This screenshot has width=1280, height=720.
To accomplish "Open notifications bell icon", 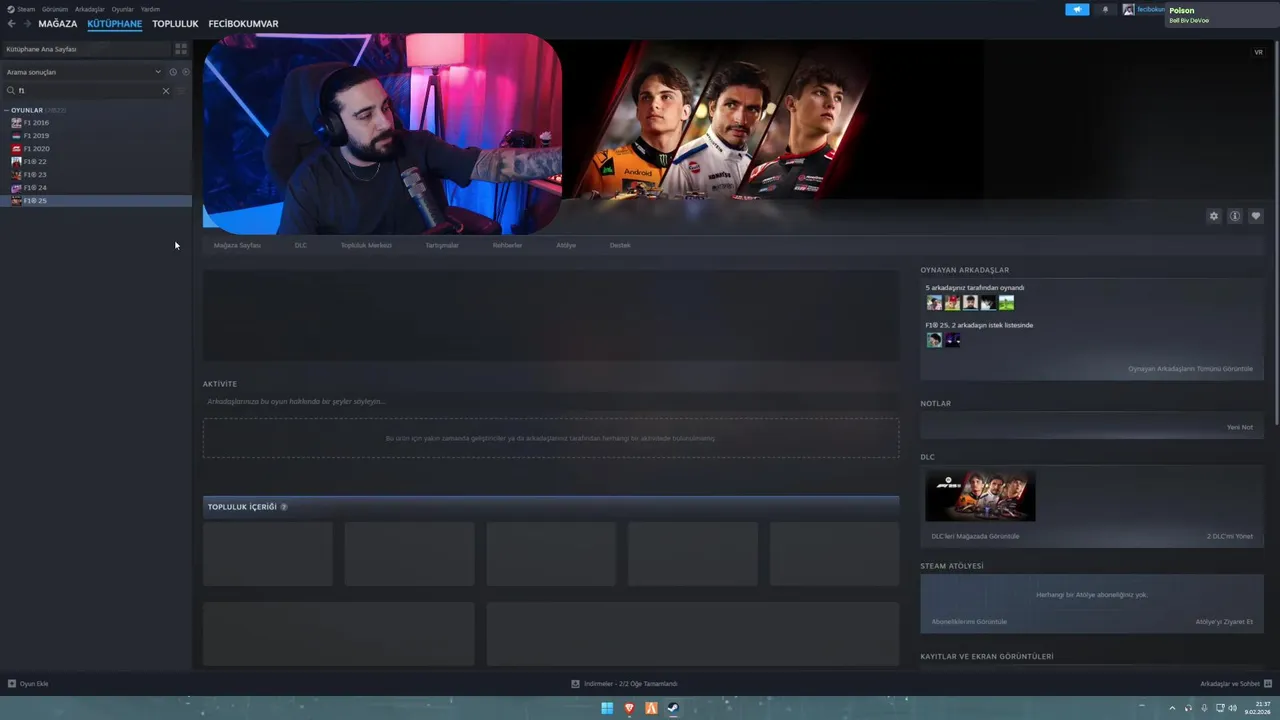I will click(x=1105, y=9).
